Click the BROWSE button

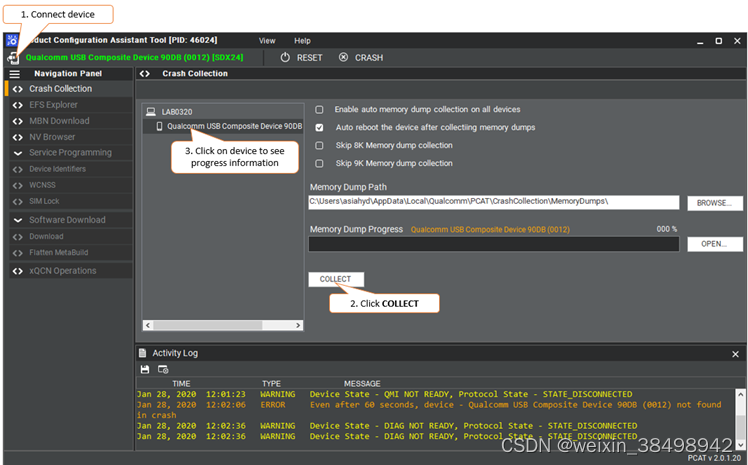[x=715, y=203]
